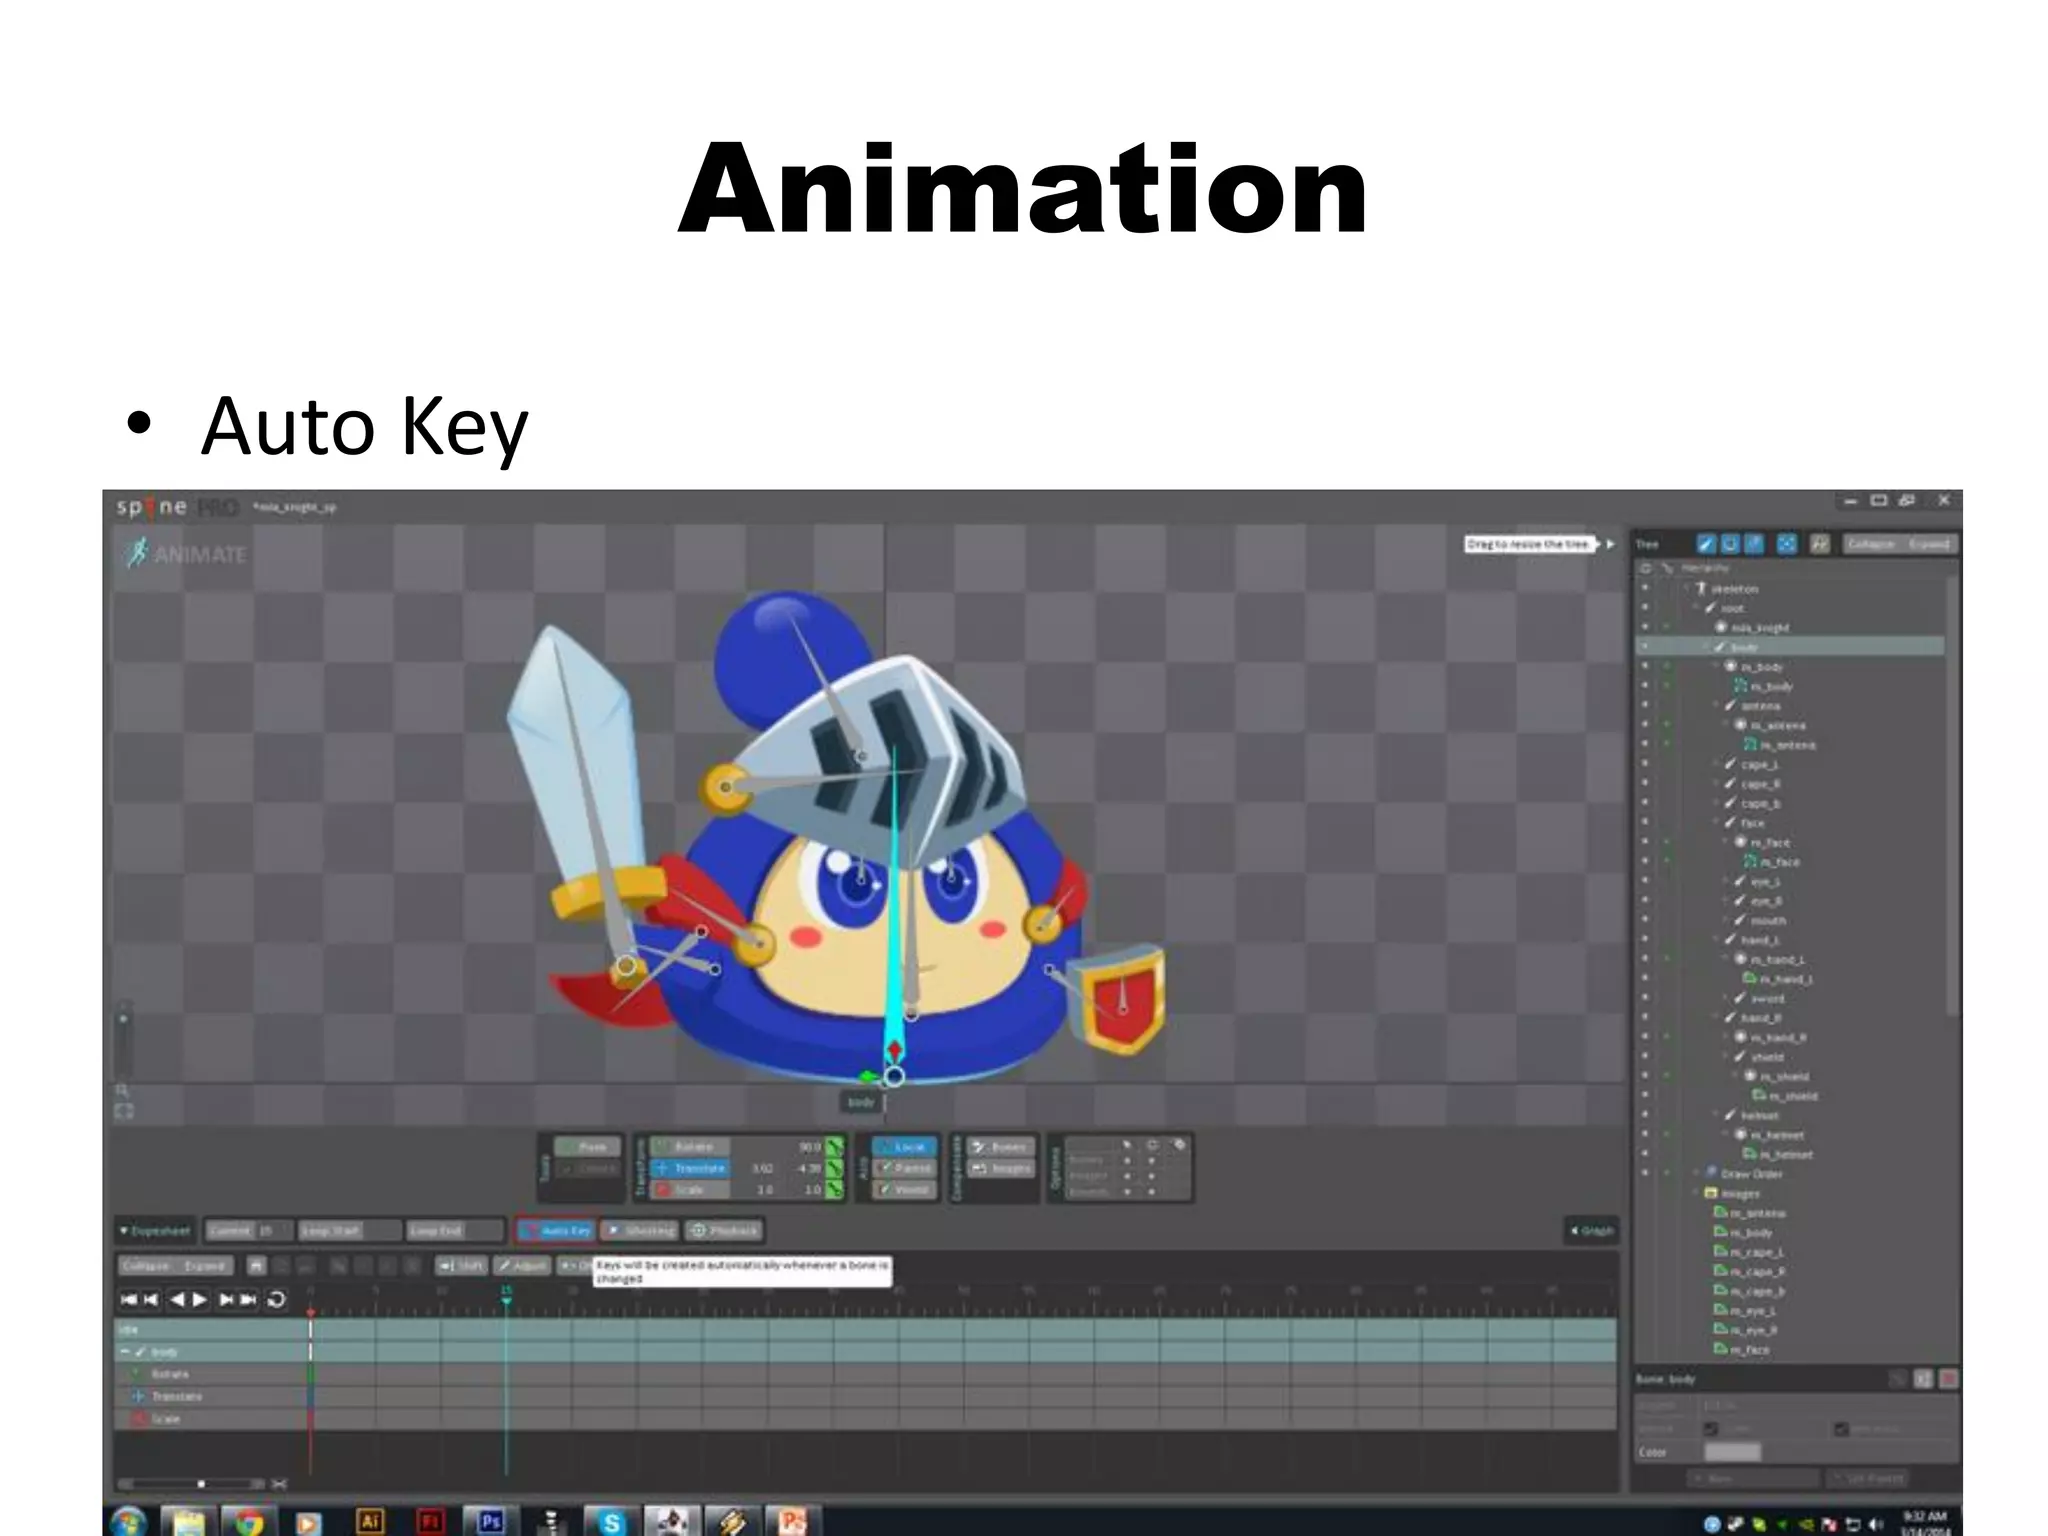Viewport: 2048px width, 1536px height.
Task: Select the Translate tool
Action: (x=689, y=1168)
